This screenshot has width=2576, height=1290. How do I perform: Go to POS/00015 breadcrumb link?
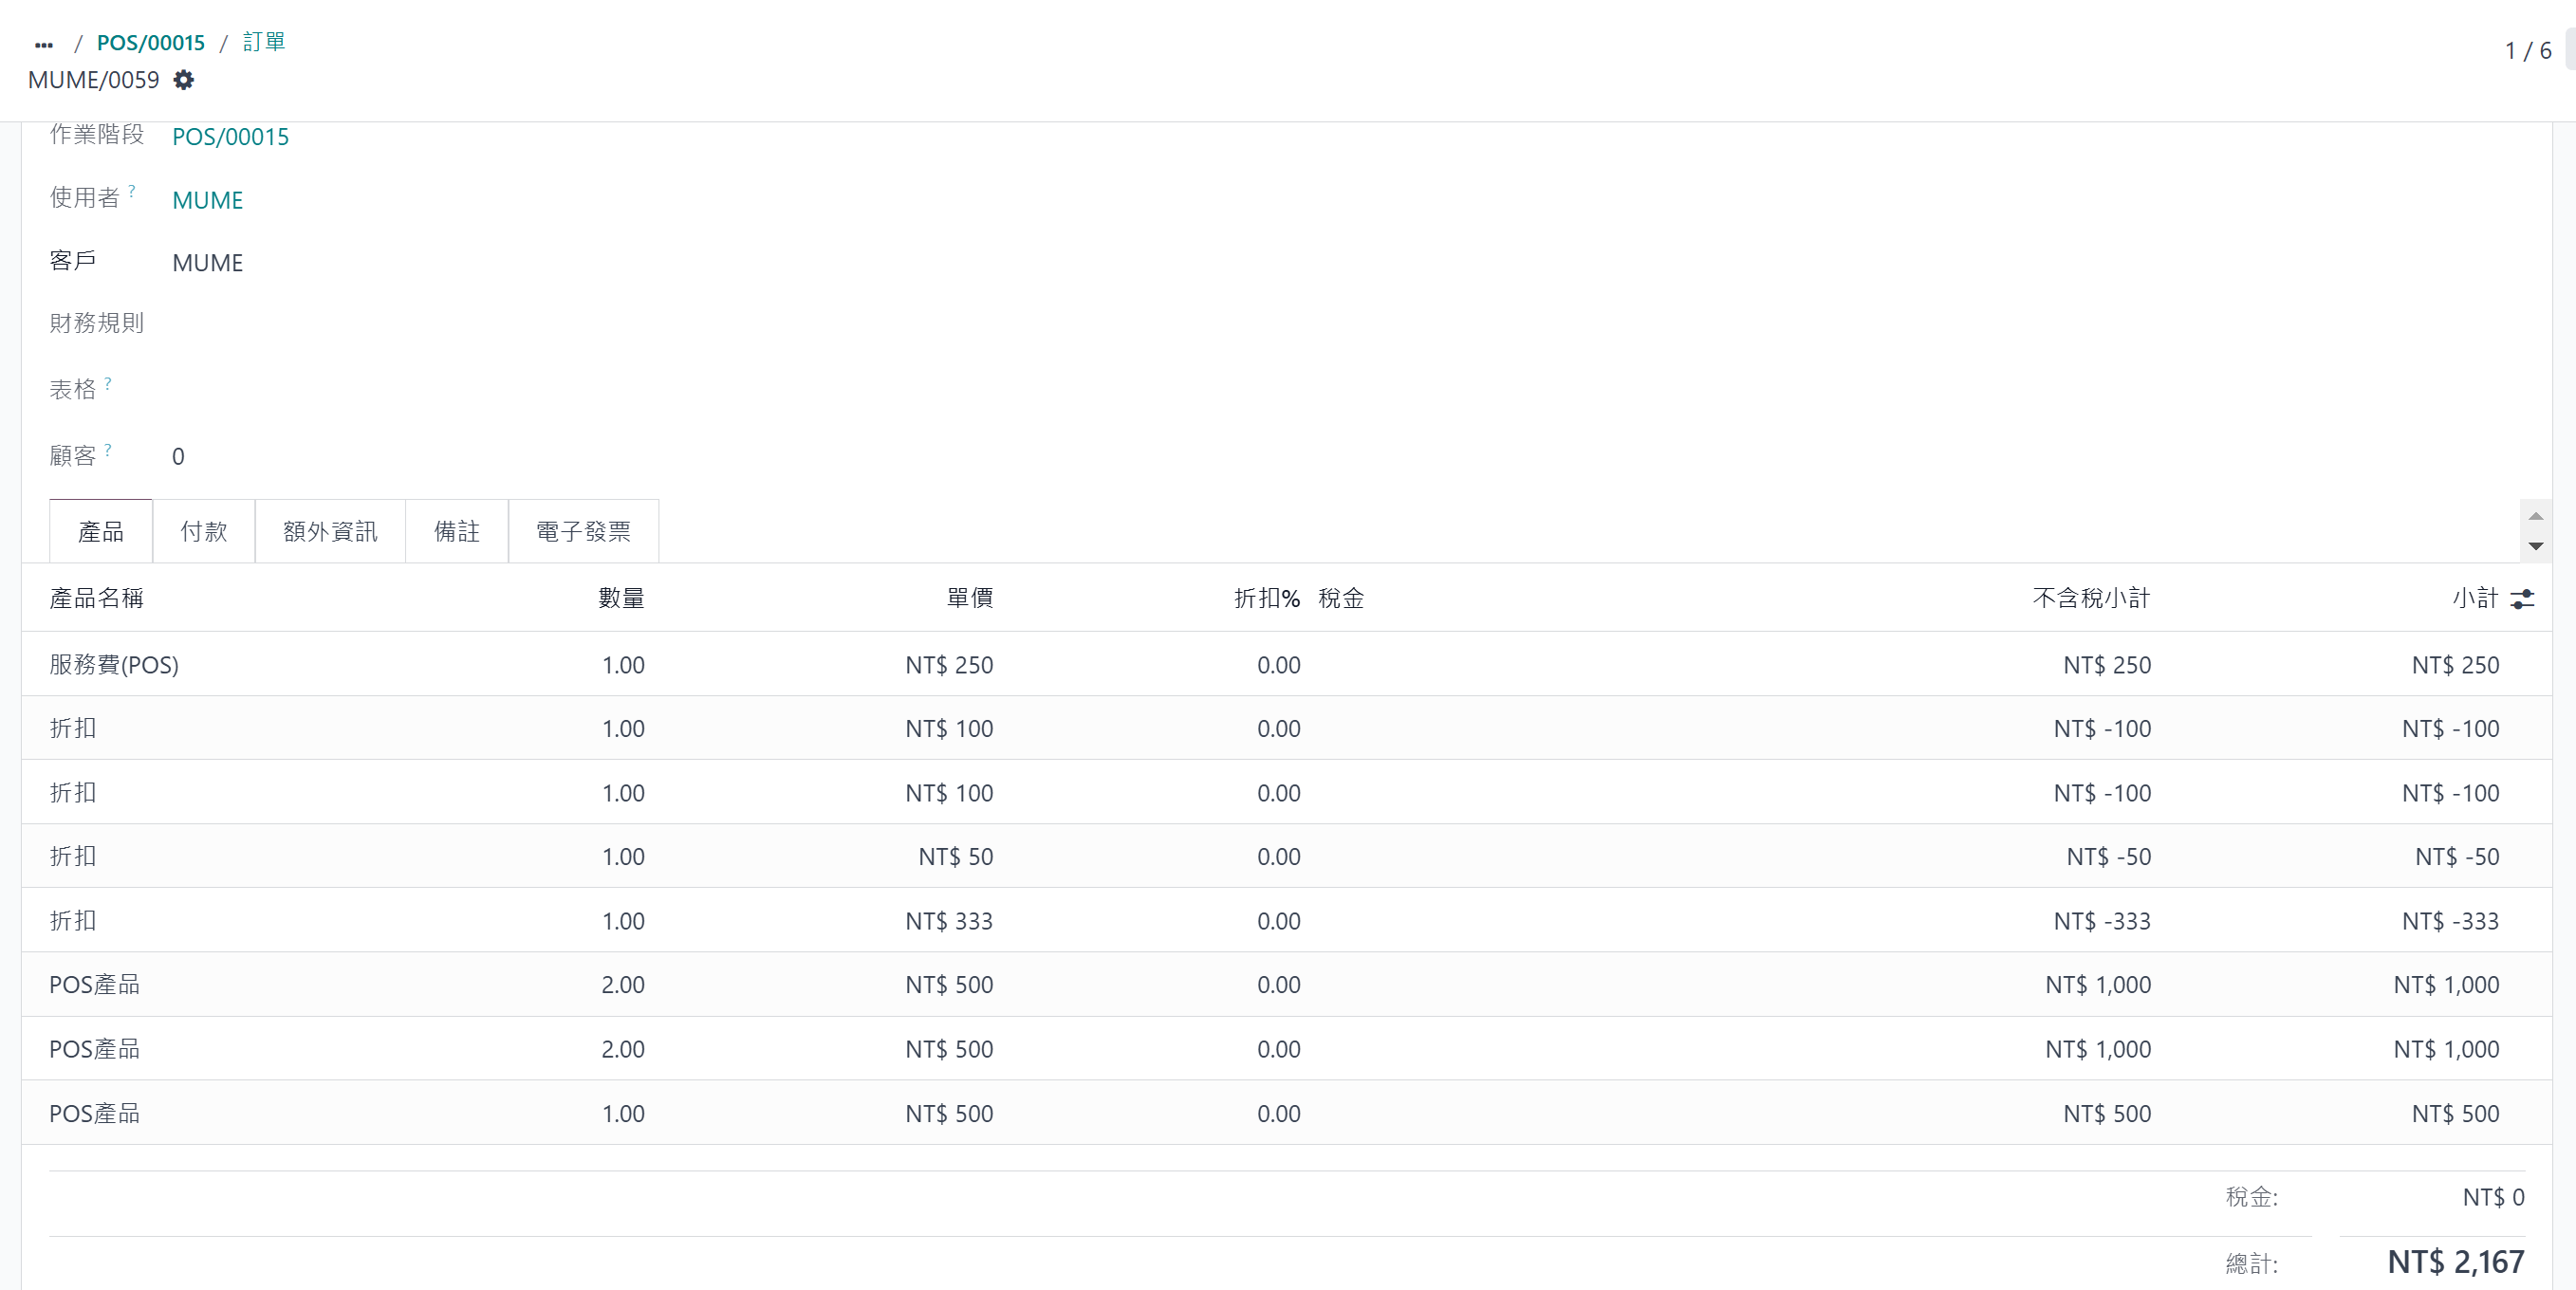(x=150, y=43)
